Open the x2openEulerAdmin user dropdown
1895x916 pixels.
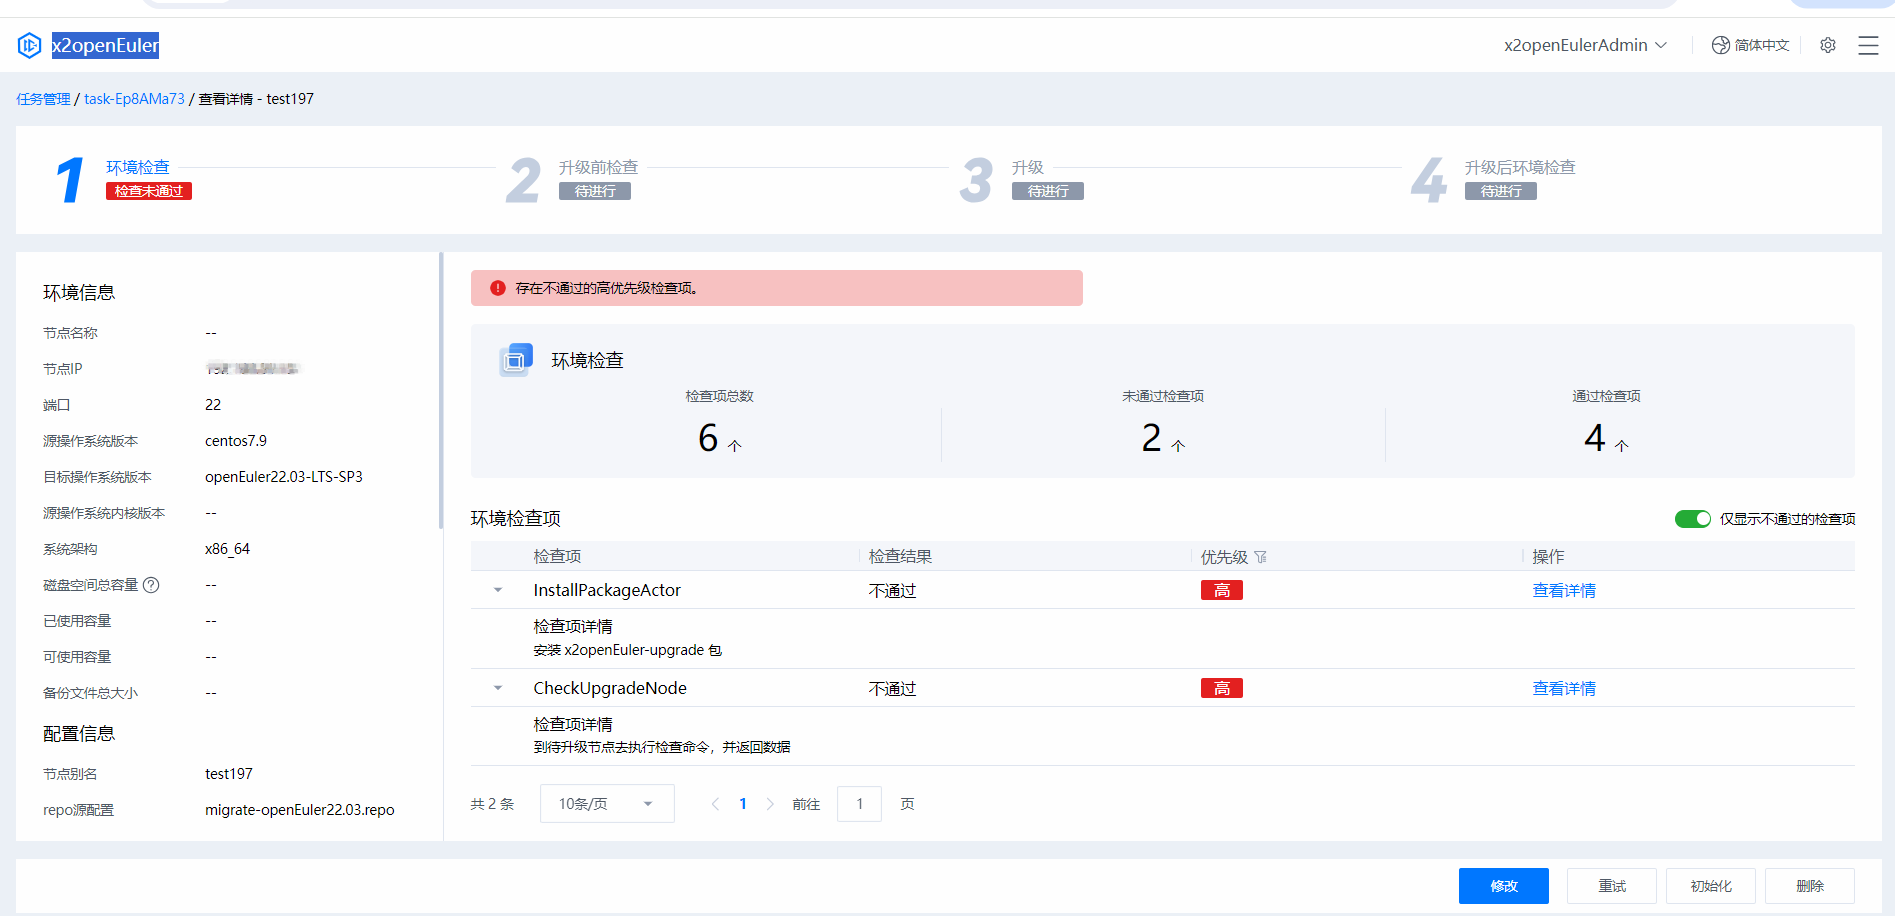1584,45
